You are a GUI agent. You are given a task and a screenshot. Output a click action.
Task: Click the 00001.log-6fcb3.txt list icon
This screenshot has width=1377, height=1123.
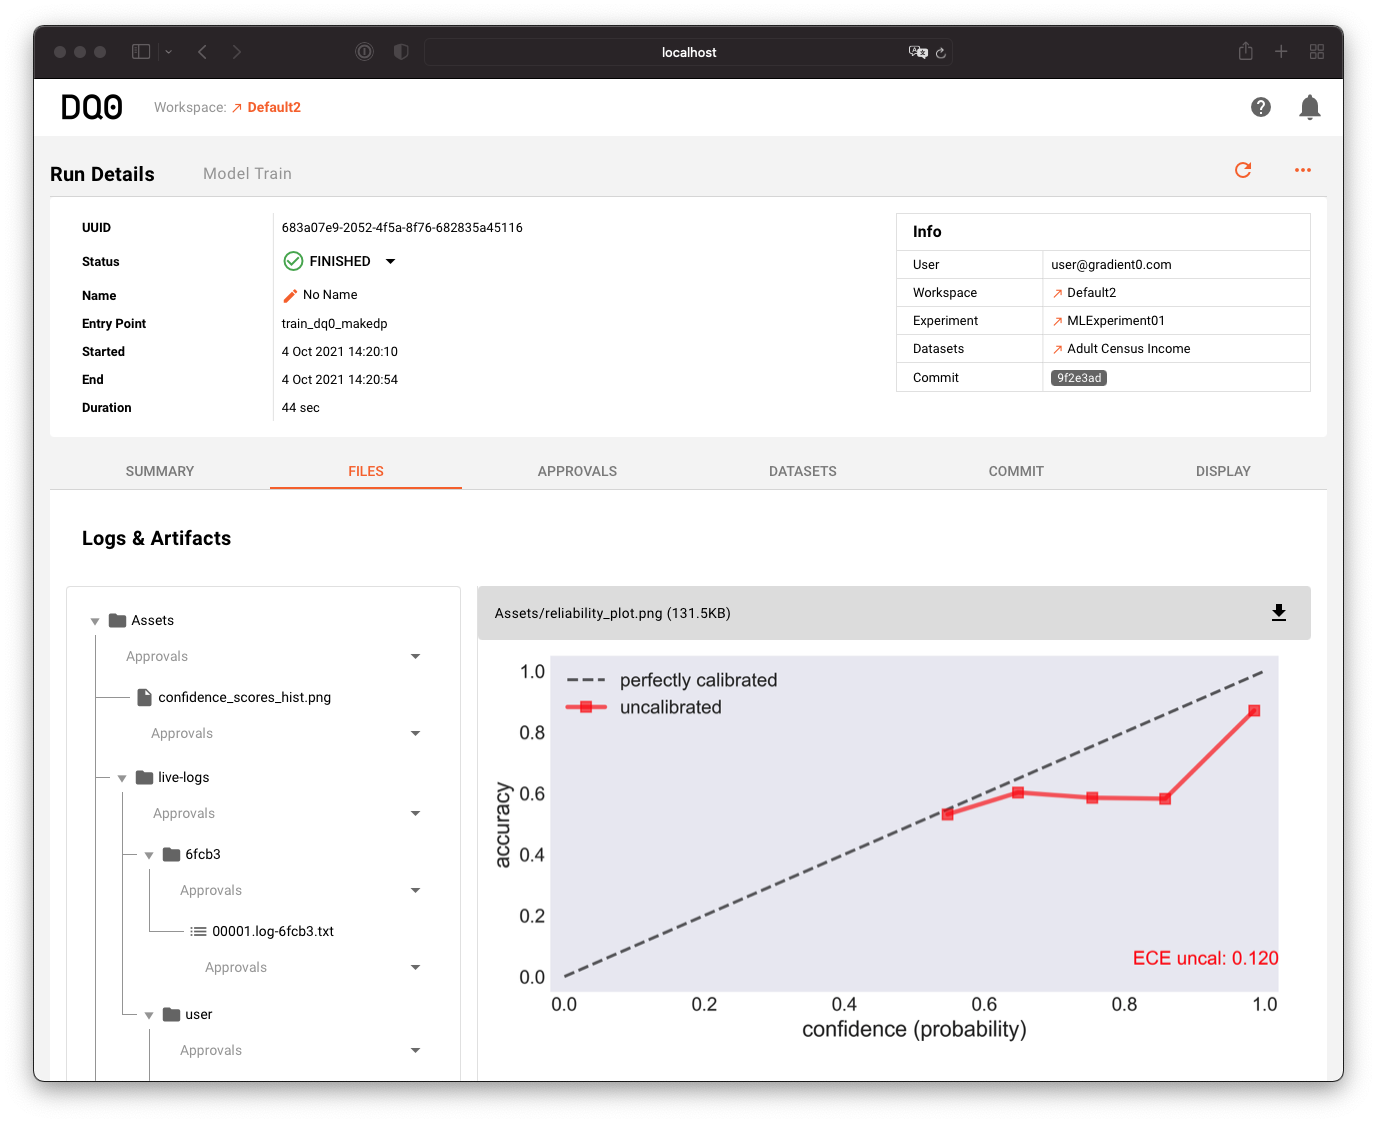pyautogui.click(x=198, y=931)
